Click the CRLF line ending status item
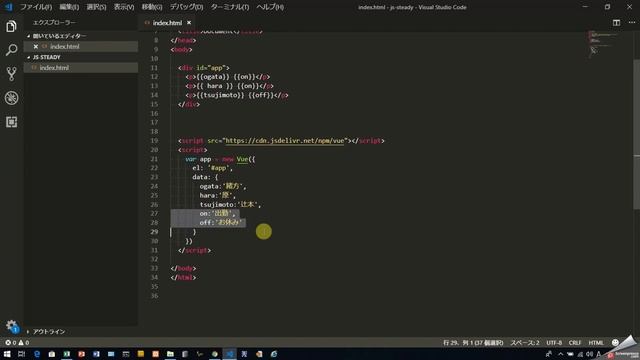The width and height of the screenshot is (640, 360). 575,343
